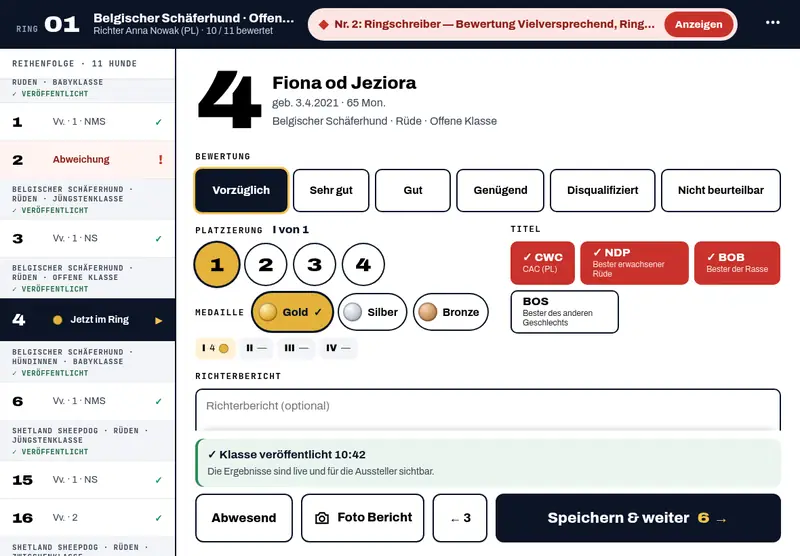
Task: Toggle the NDP Bester erwachsener Rüde title
Action: pos(634,263)
